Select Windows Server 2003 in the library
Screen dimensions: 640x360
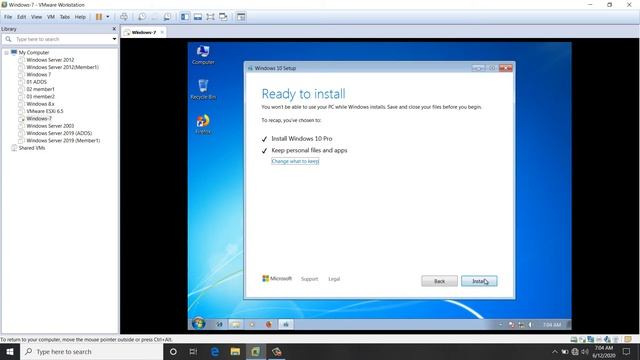[50, 126]
